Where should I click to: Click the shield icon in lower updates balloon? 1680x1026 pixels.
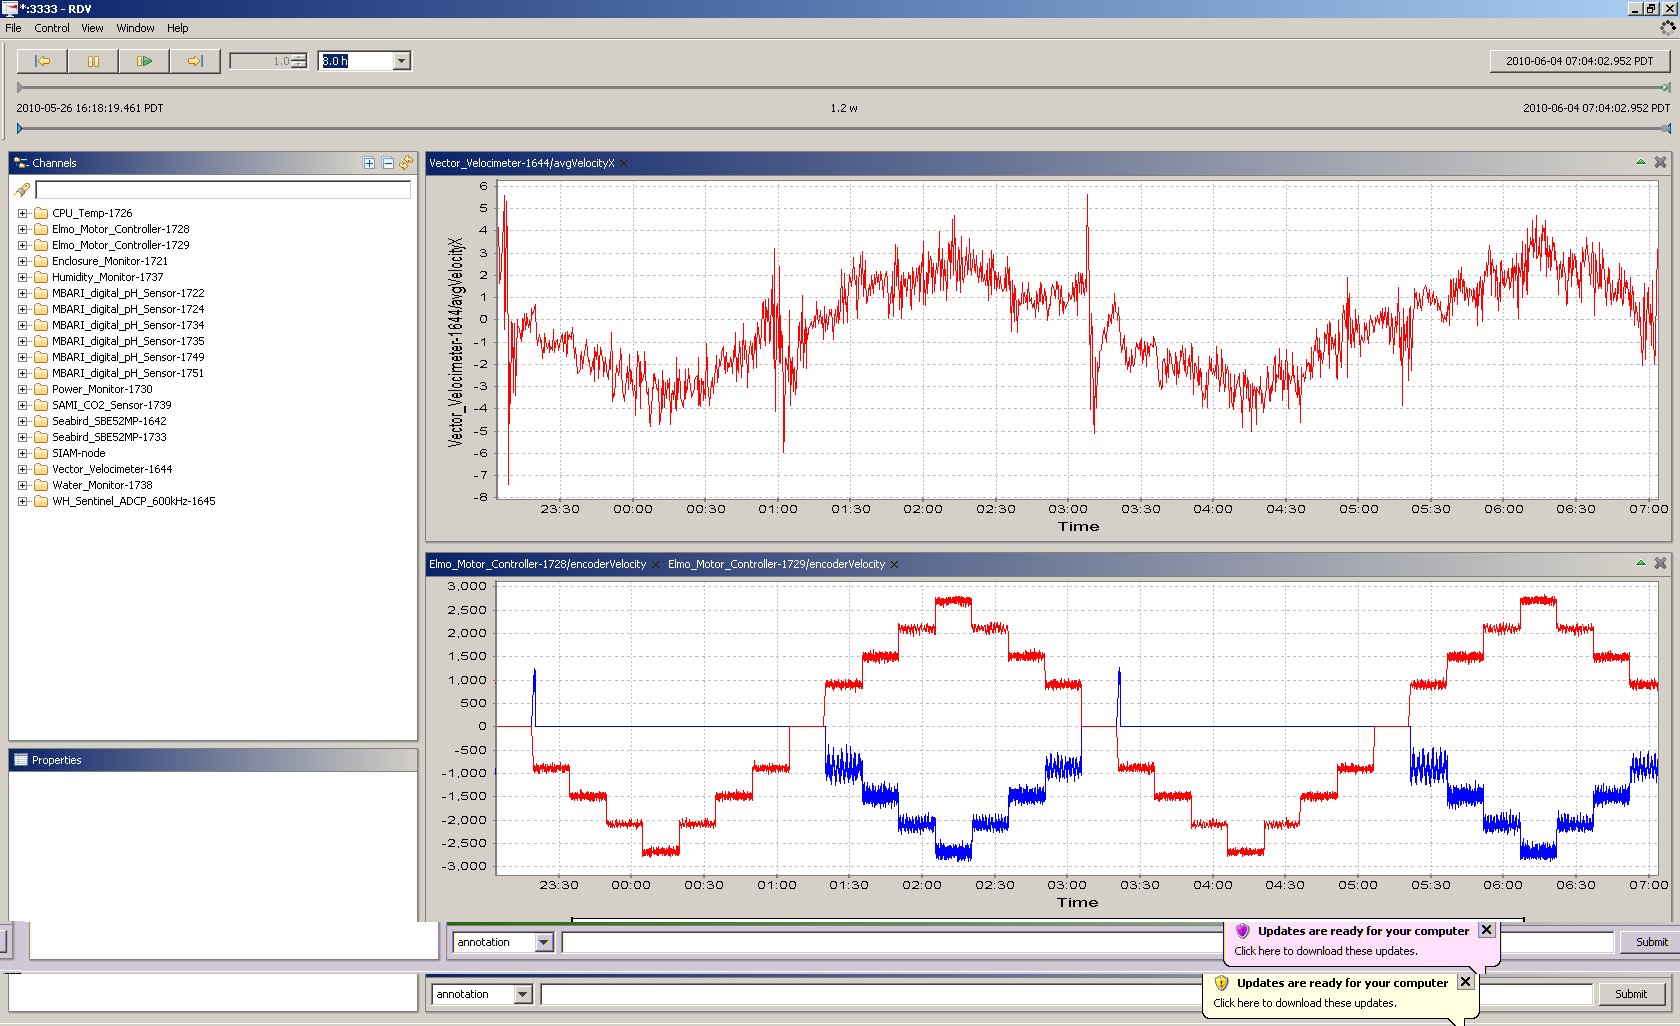click(x=1222, y=983)
